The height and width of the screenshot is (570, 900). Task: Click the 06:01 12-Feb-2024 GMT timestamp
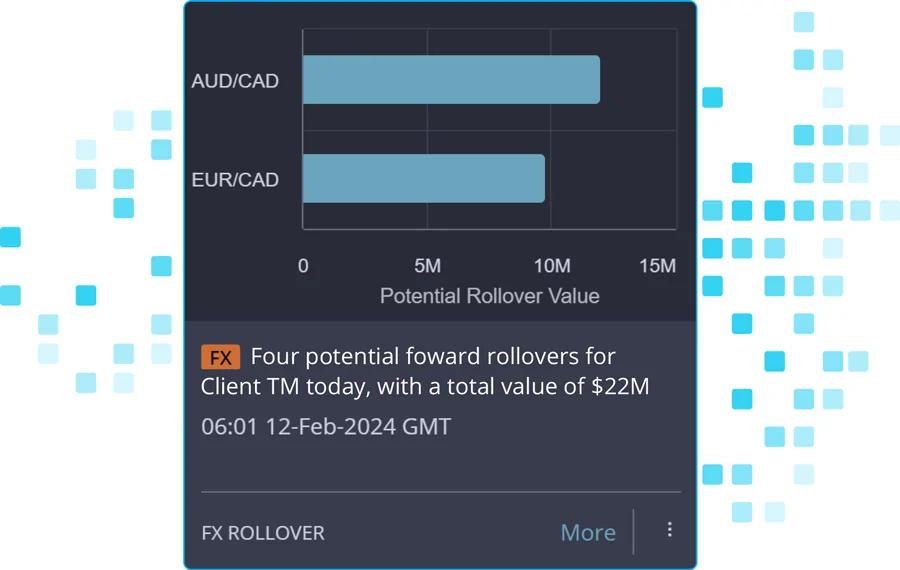tap(326, 426)
